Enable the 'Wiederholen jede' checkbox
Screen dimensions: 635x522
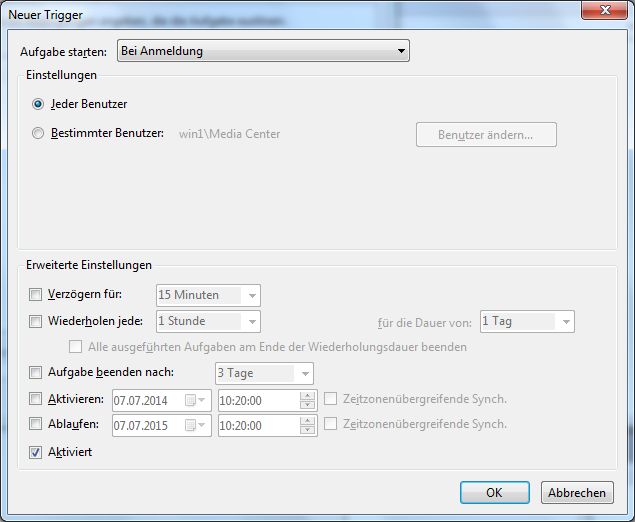tap(35, 322)
